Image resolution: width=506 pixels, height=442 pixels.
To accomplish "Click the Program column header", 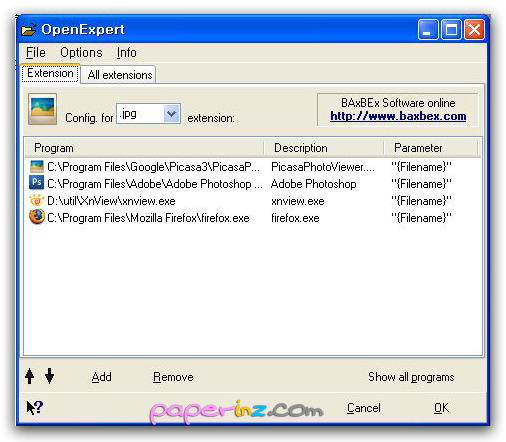I will 144,148.
